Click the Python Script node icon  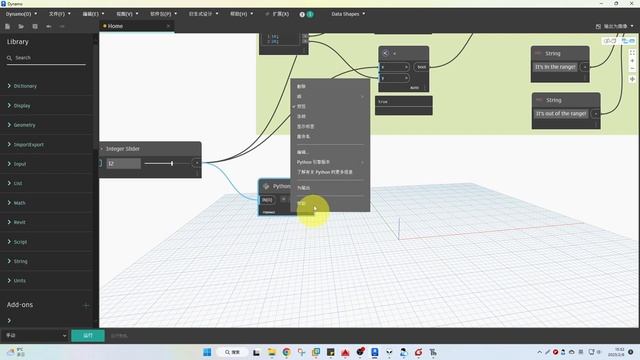pyautogui.click(x=266, y=187)
